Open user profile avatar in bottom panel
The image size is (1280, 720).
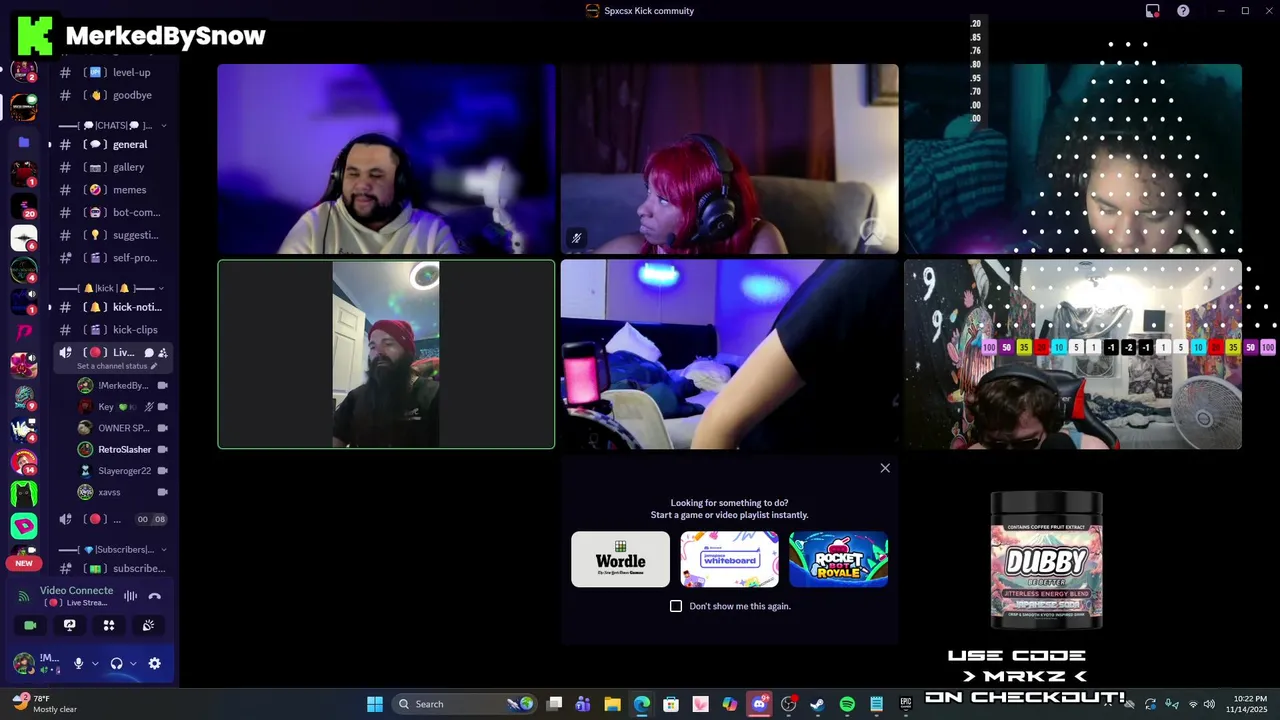pos(24,663)
